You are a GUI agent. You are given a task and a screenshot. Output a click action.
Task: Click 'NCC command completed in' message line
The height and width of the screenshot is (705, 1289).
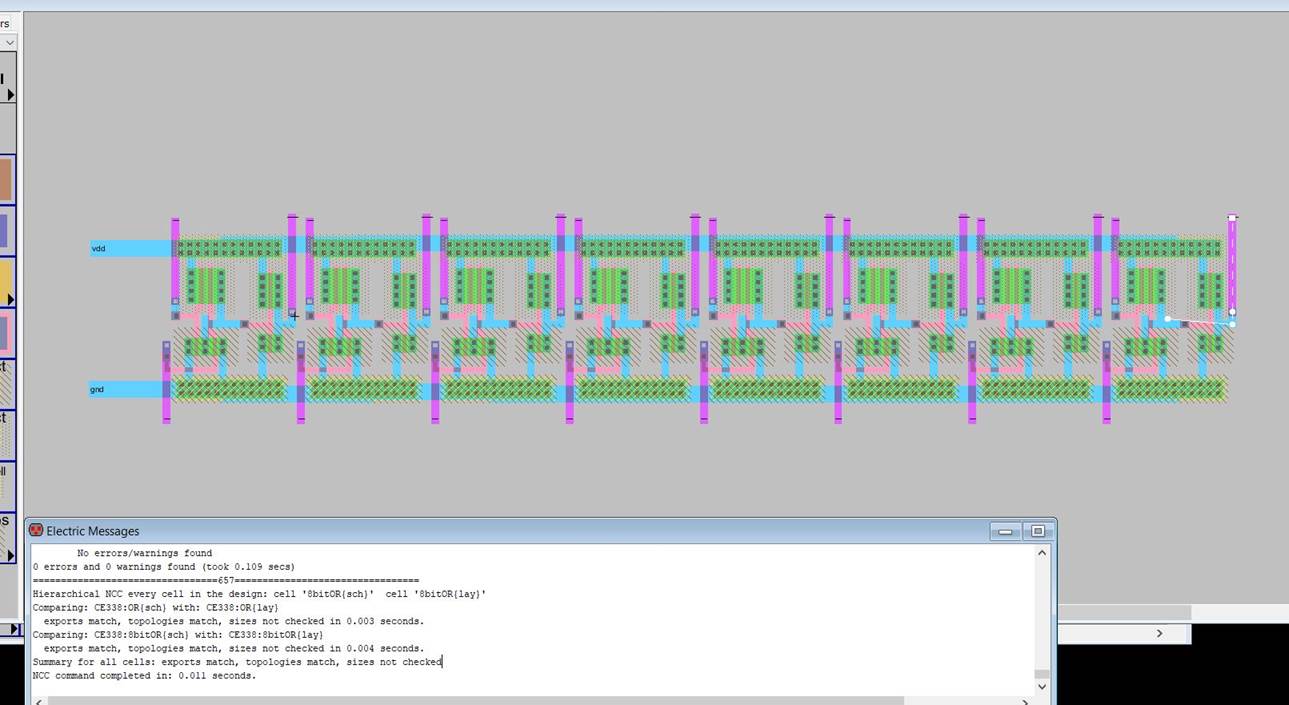(x=144, y=676)
